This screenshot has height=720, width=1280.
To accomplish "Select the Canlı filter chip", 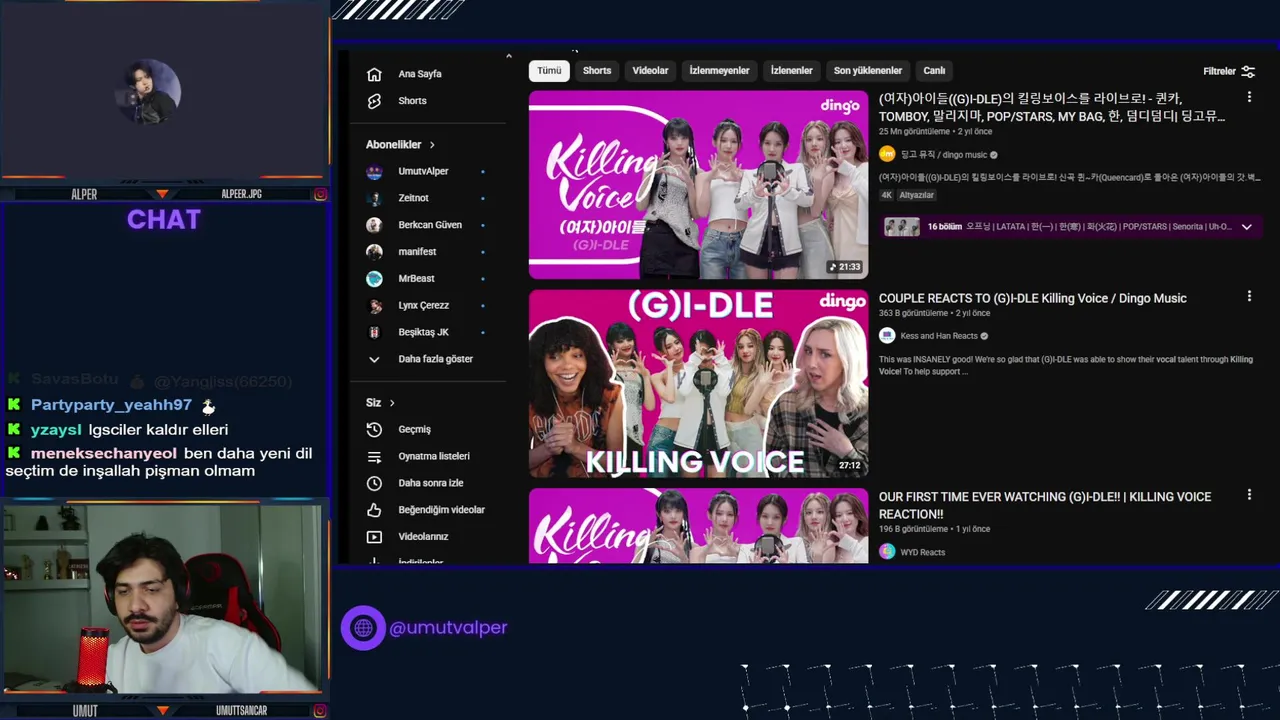I will (x=934, y=71).
